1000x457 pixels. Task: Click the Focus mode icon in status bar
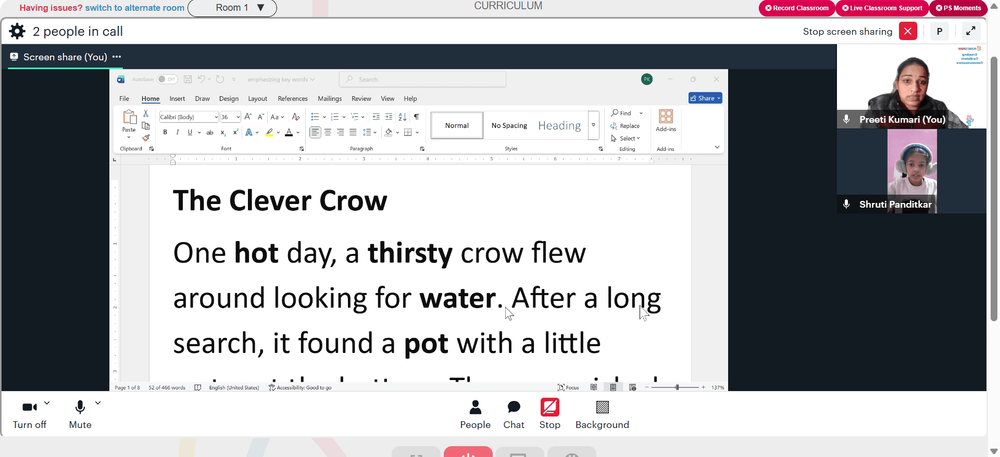pos(568,388)
